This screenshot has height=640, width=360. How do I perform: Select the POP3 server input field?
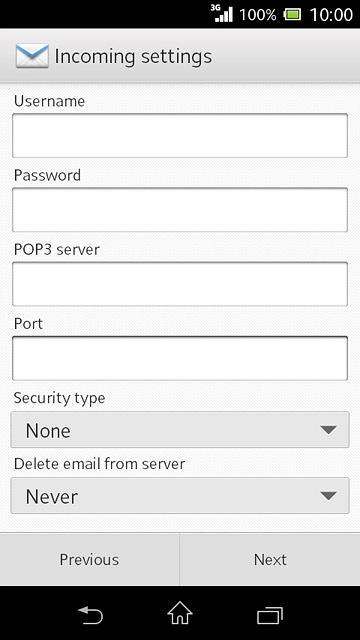180,284
